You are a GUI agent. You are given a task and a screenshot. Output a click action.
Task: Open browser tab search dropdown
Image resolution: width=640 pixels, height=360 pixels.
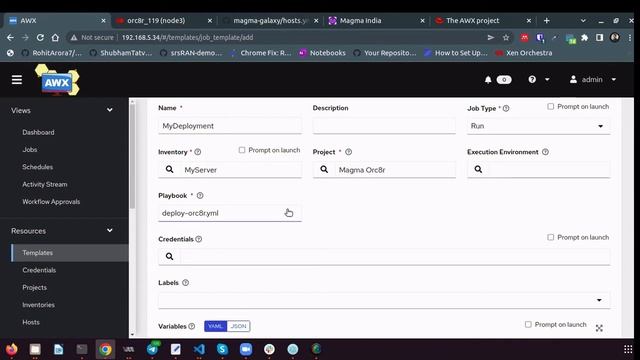tap(583, 20)
